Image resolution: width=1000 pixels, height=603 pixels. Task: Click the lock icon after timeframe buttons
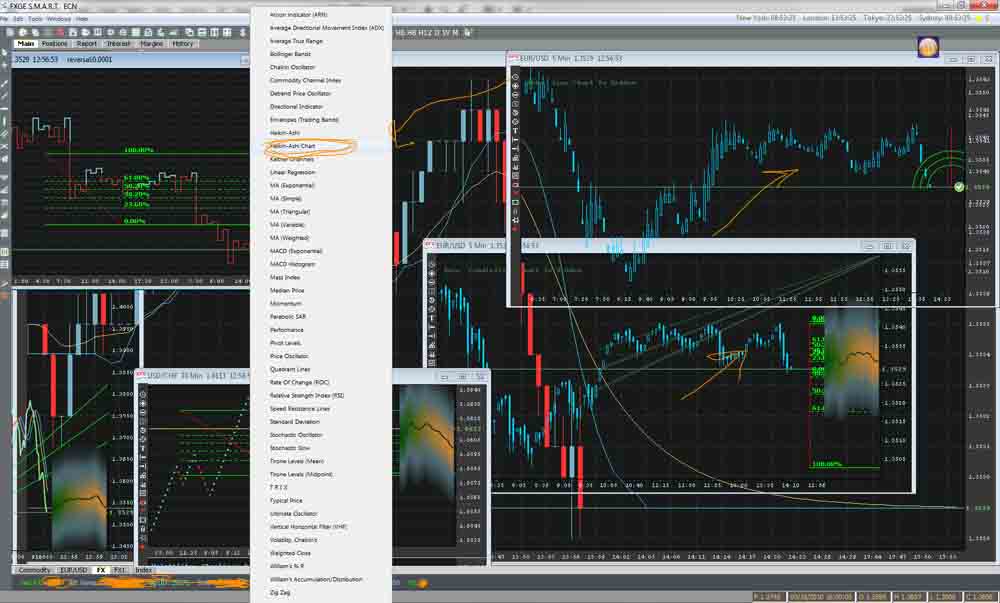(x=467, y=33)
